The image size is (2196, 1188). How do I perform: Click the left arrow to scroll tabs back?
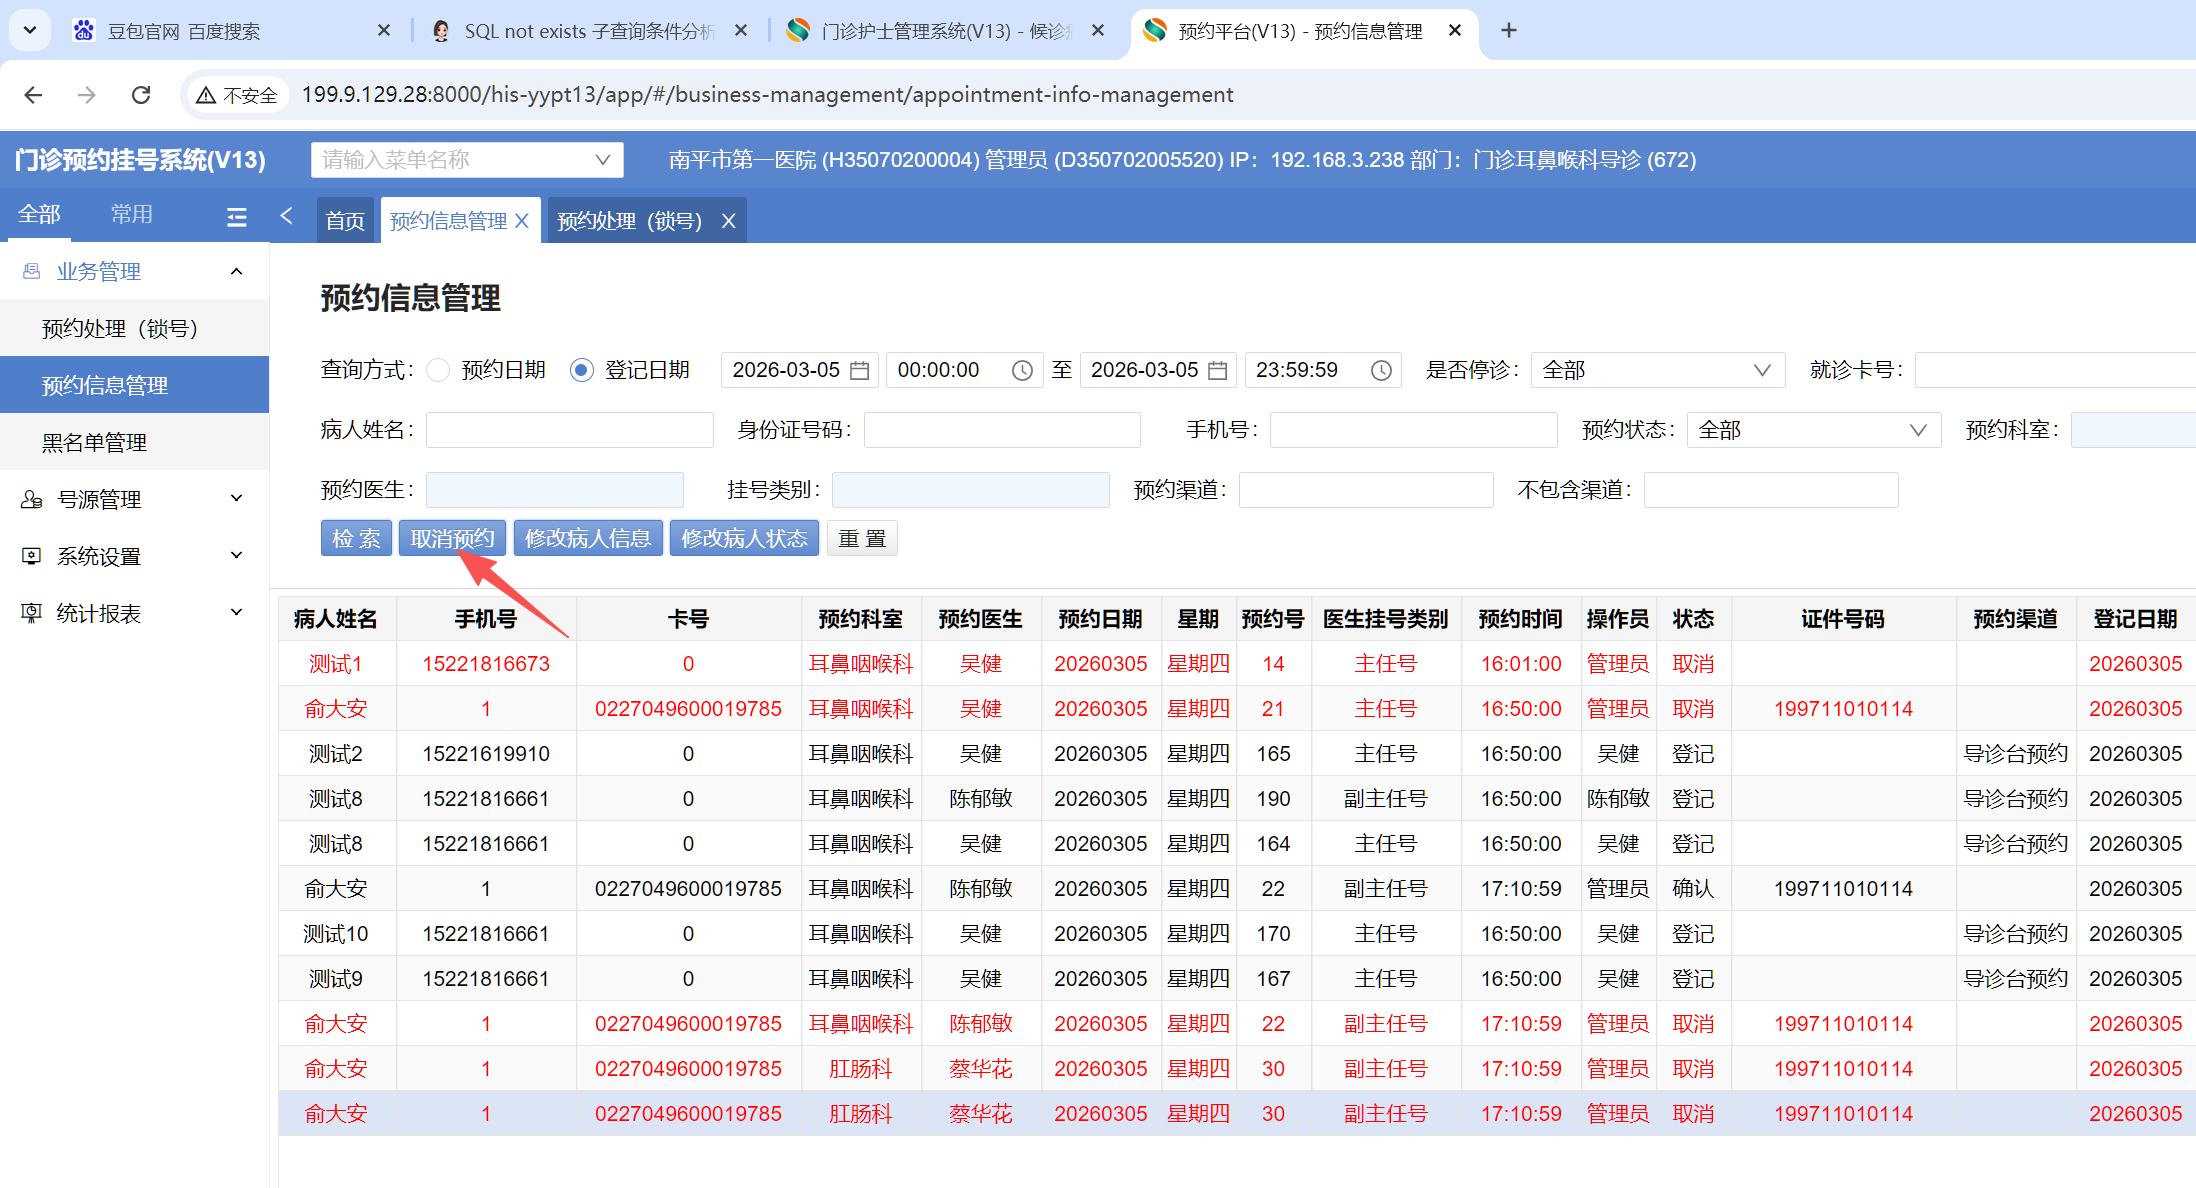[x=287, y=216]
